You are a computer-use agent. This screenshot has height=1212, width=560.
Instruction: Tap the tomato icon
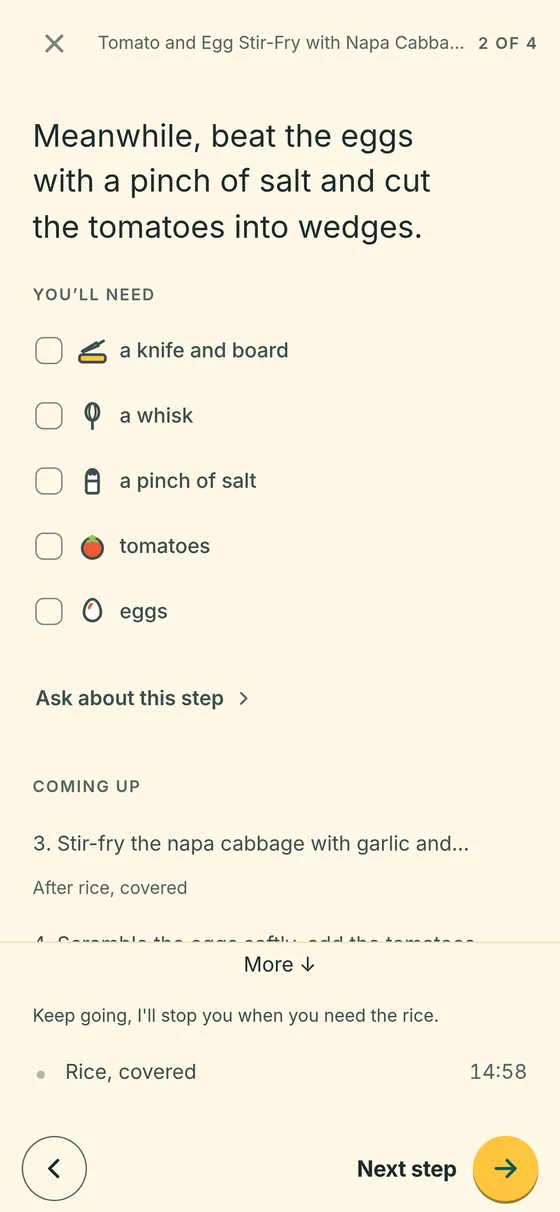[x=92, y=547]
